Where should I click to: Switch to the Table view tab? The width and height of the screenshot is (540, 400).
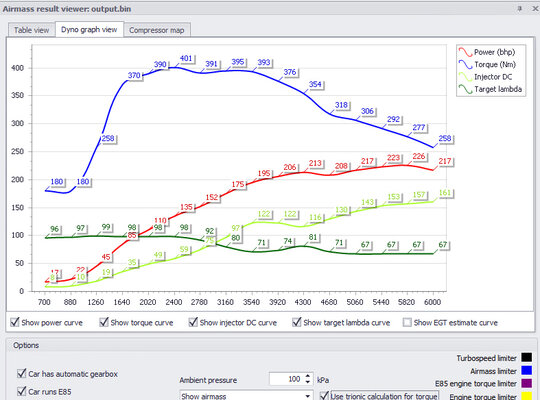click(31, 30)
